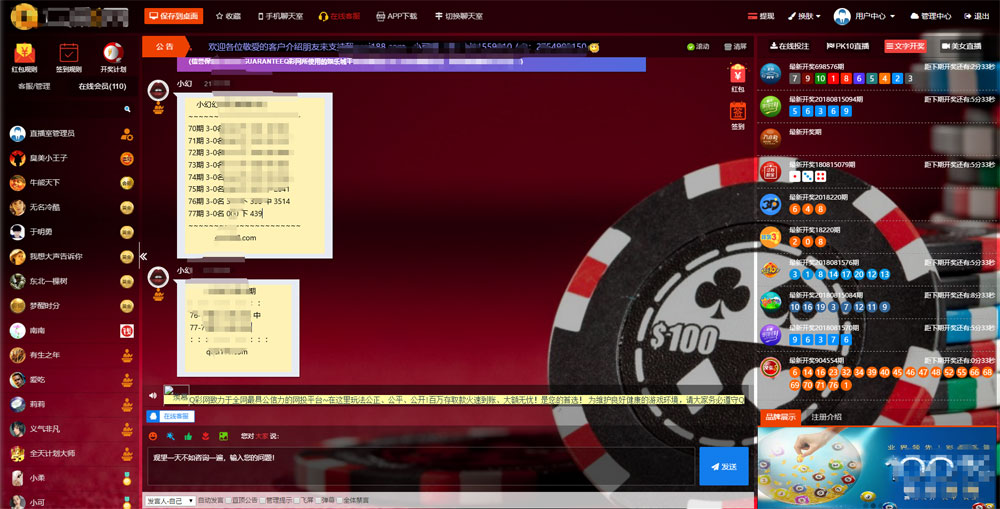Click into the chat message input box

coord(420,466)
